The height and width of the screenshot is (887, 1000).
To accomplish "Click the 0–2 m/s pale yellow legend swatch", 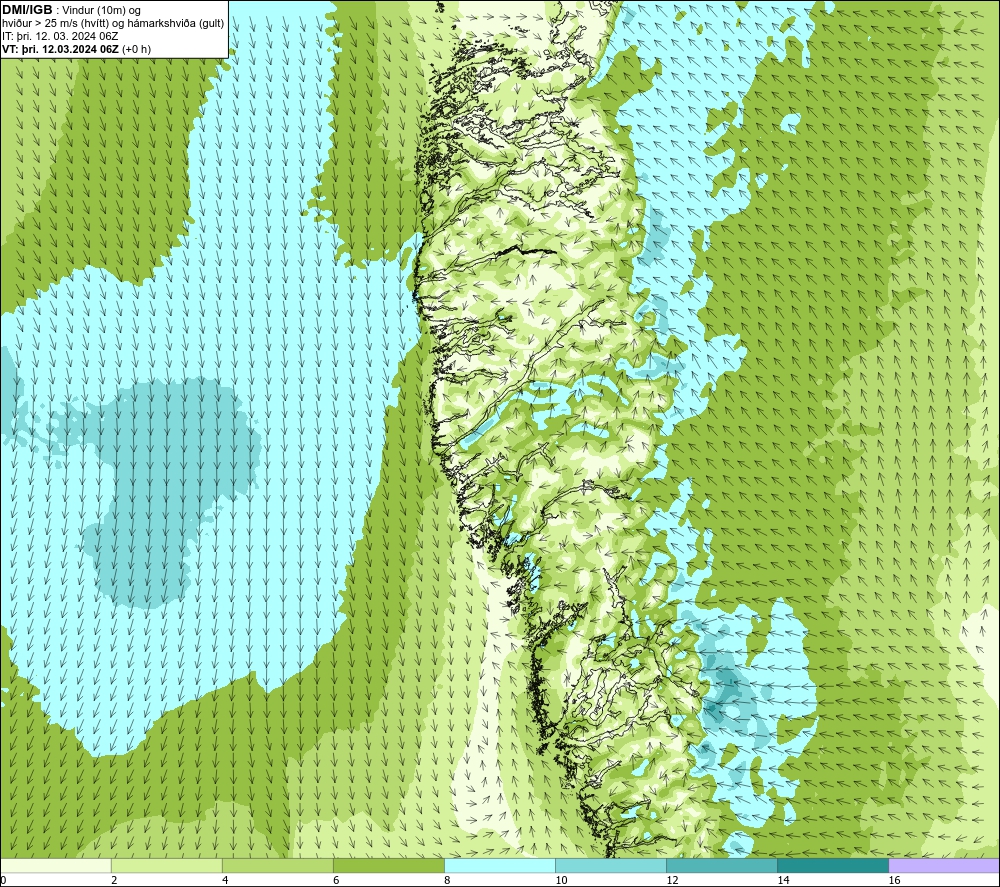I will (x=56, y=865).
